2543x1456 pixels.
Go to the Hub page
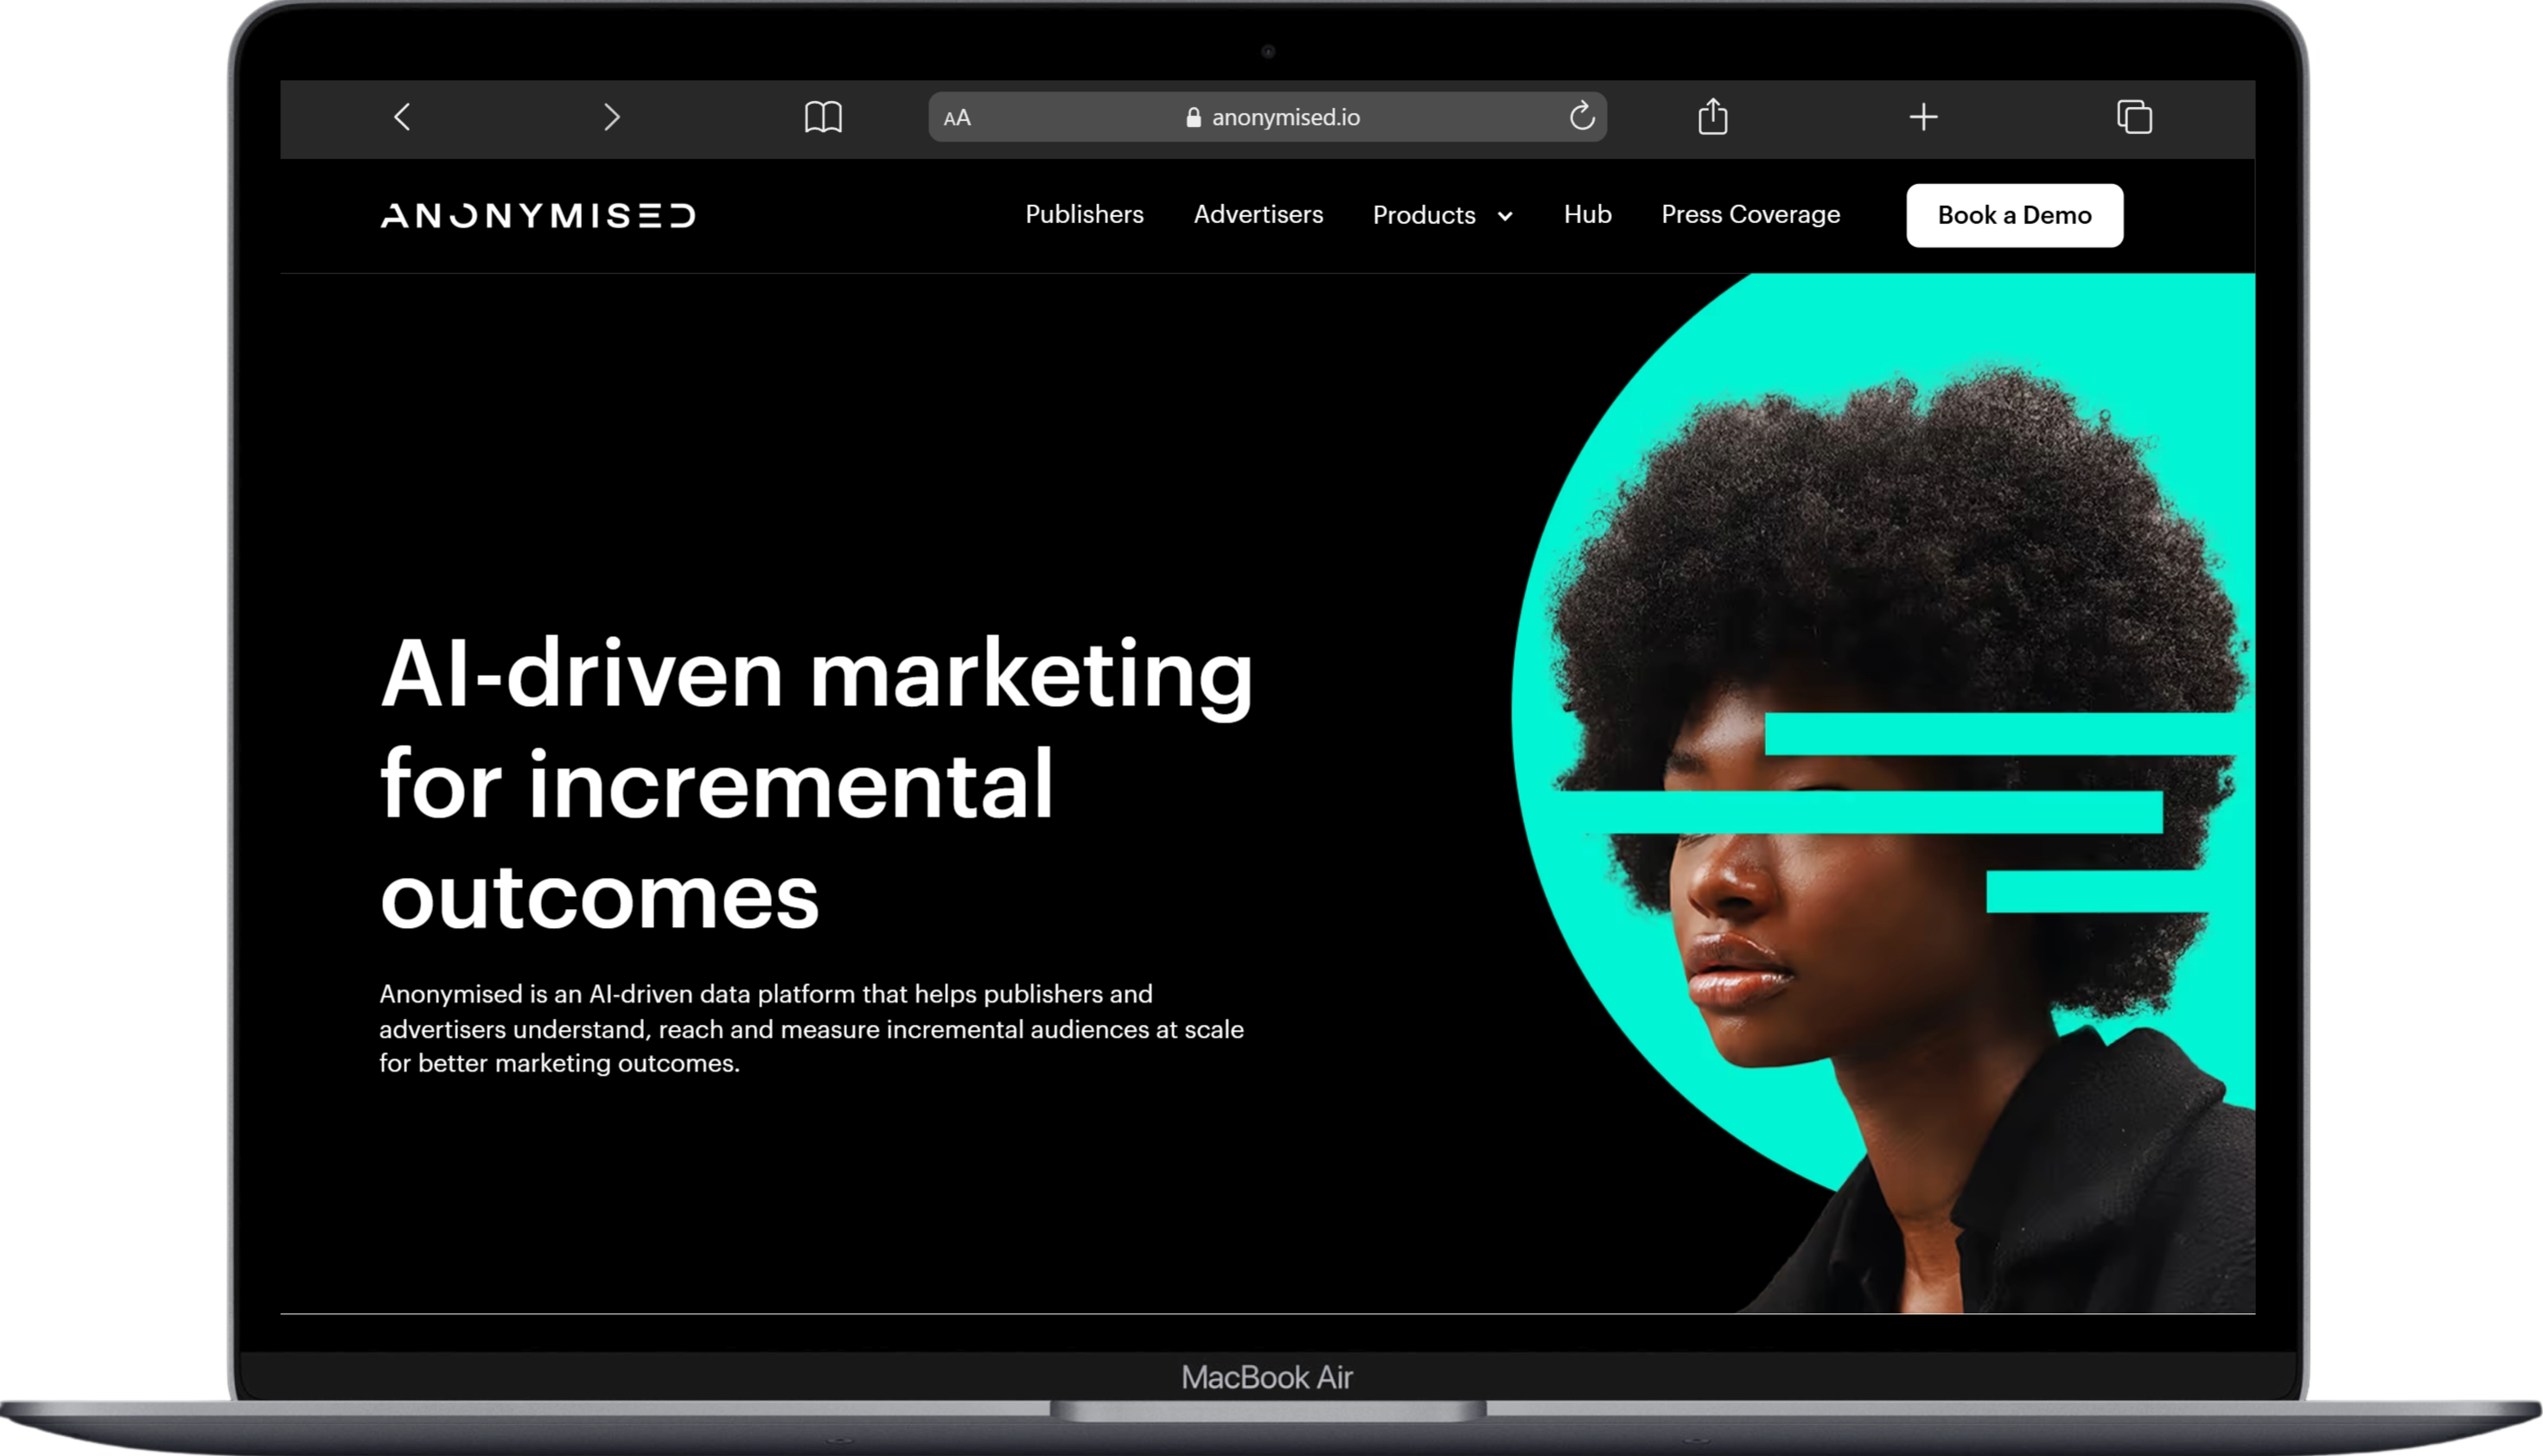click(1587, 214)
